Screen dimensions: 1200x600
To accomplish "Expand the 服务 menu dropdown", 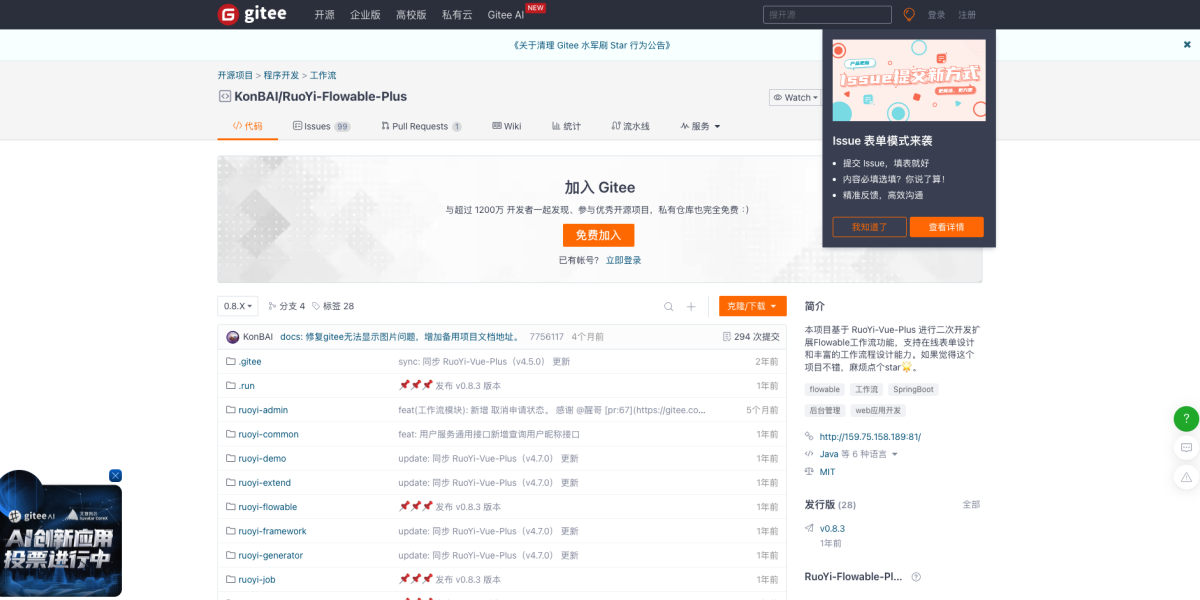I will point(700,126).
